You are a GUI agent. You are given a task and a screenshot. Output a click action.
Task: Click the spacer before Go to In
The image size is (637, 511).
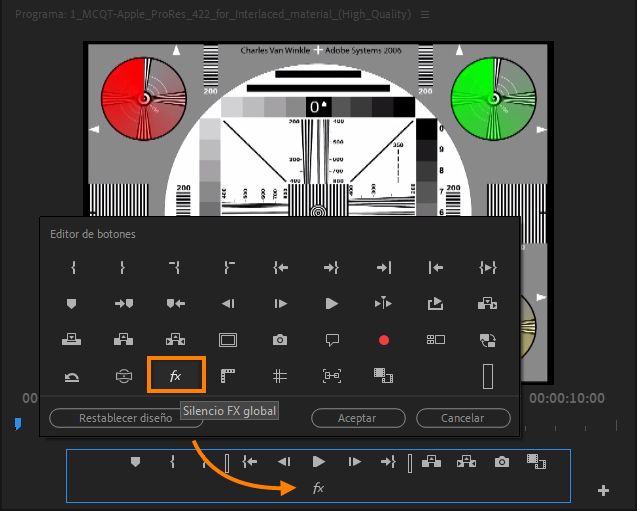tap(227, 463)
